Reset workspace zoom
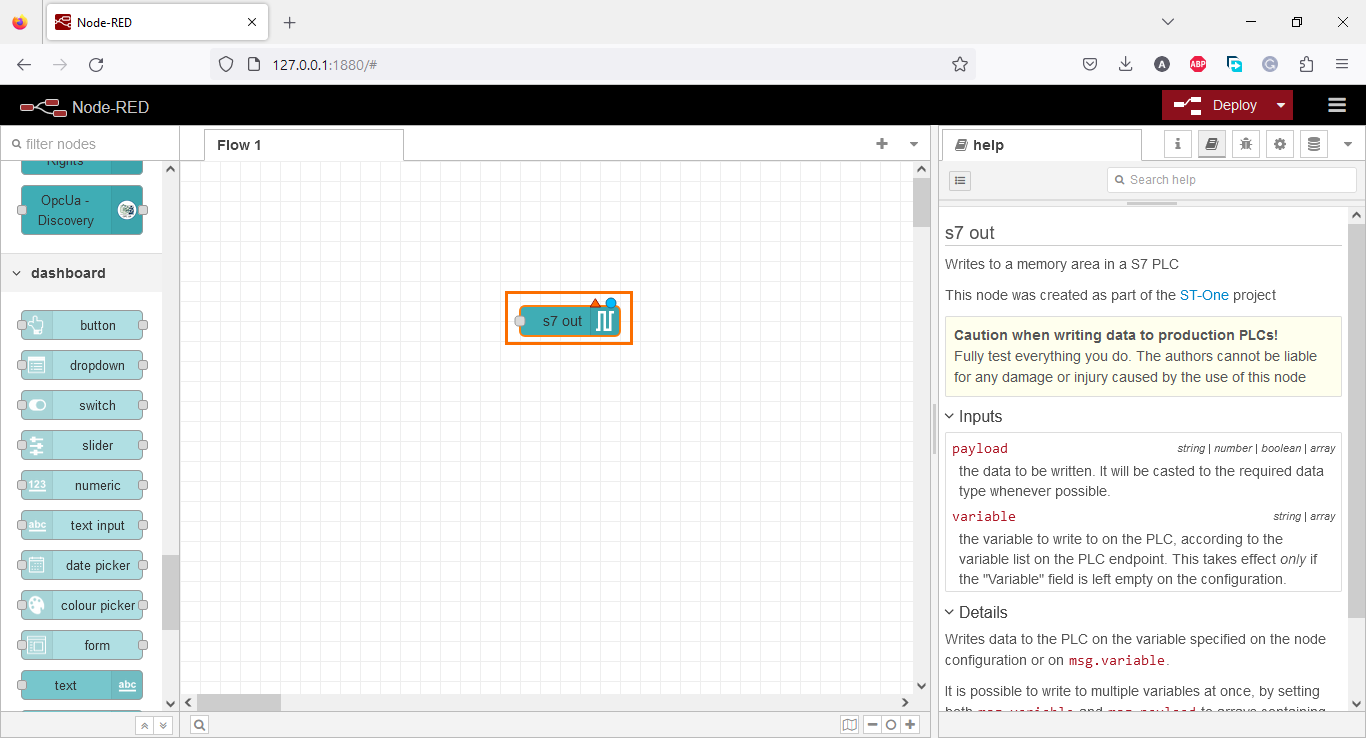 tap(891, 725)
